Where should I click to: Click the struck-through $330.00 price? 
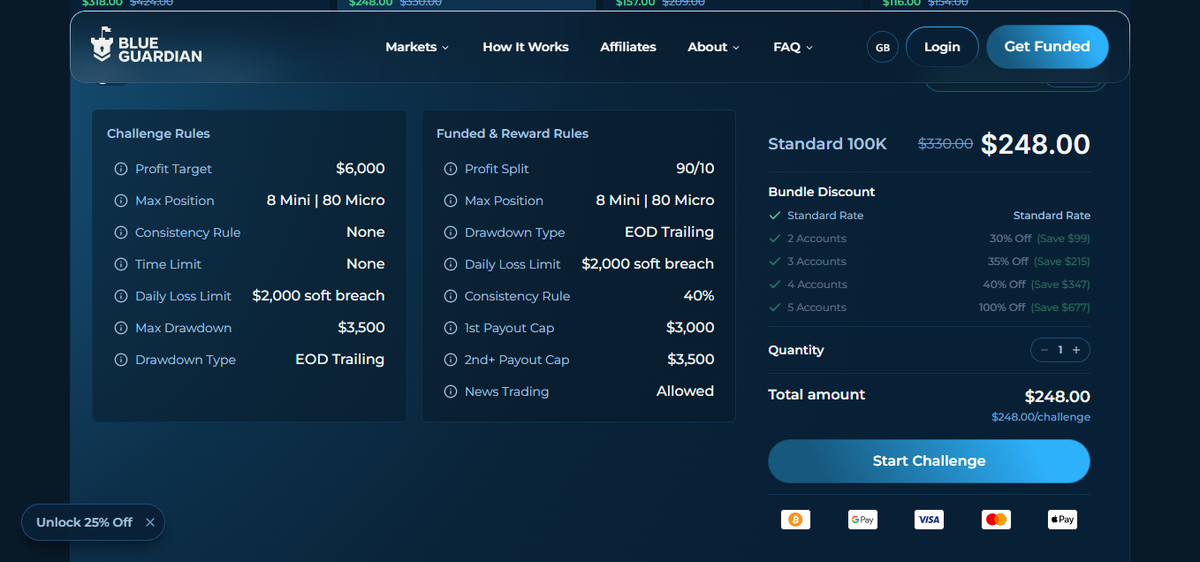coord(945,144)
